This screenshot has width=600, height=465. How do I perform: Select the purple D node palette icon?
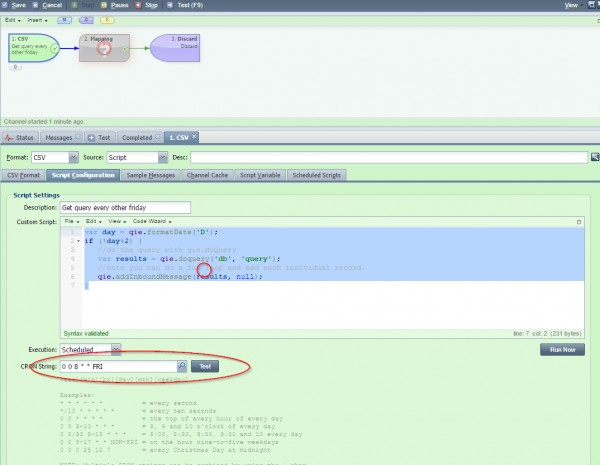pyautogui.click(x=86, y=20)
